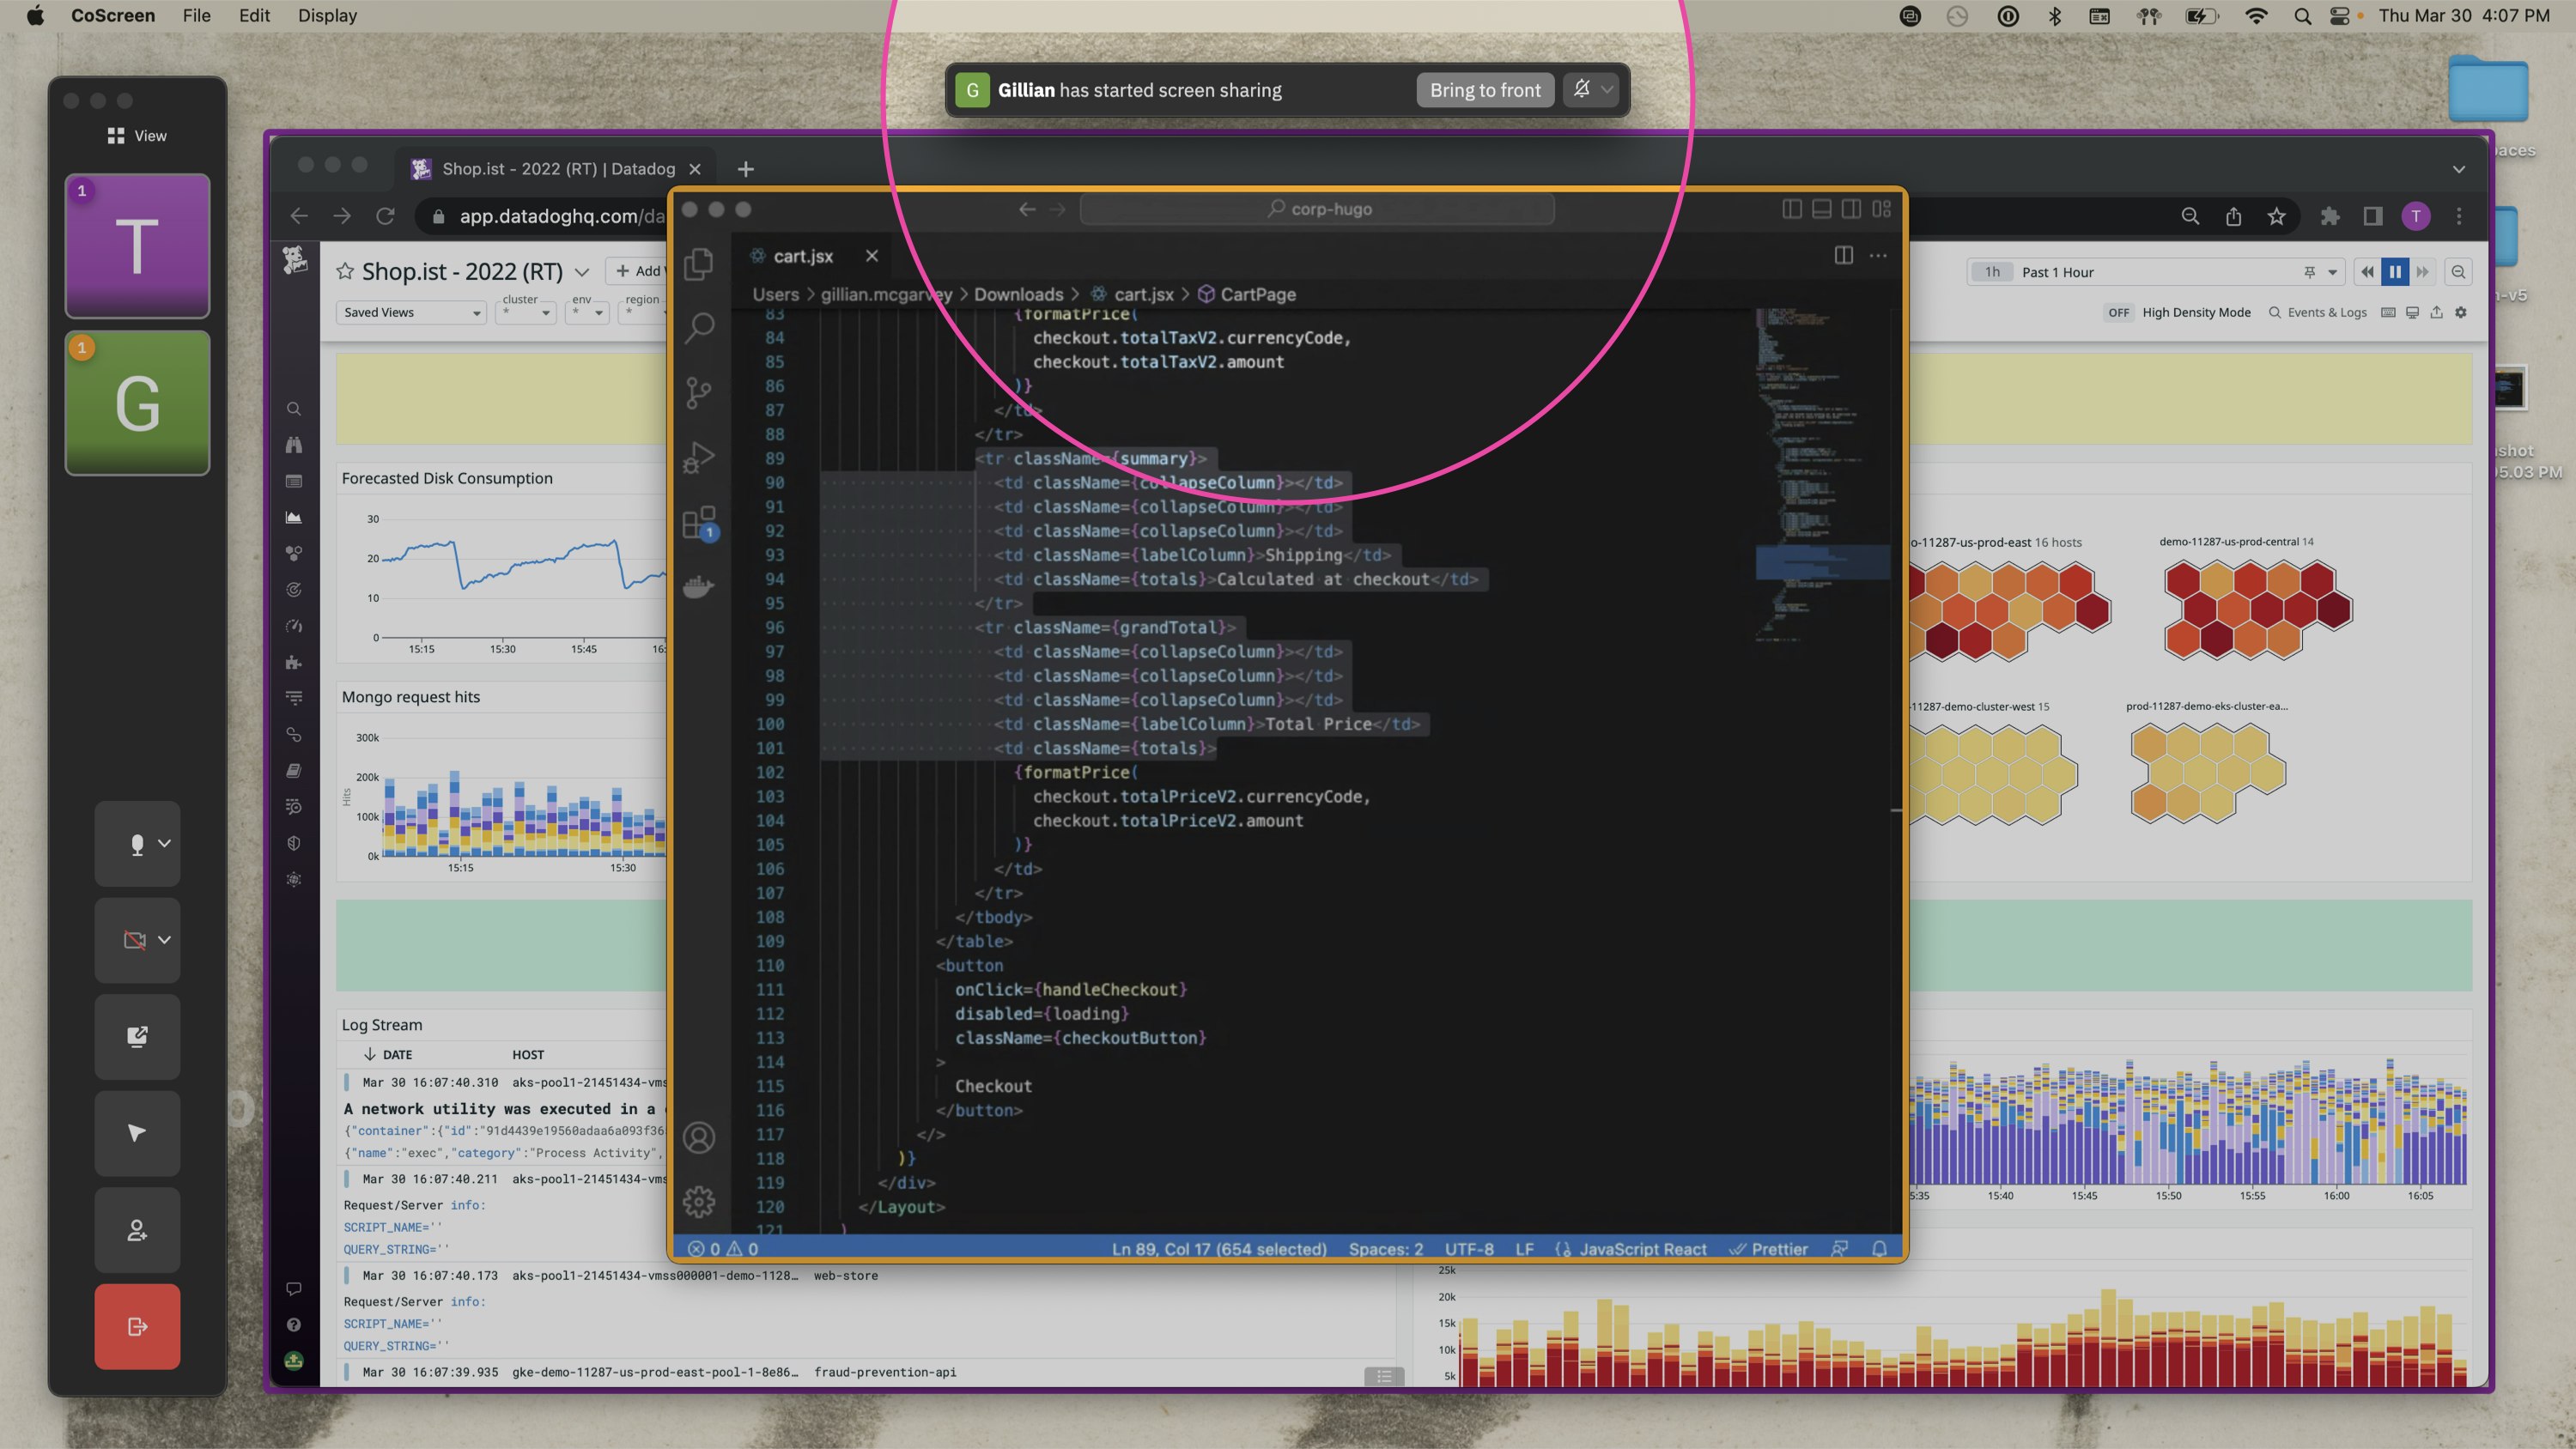2576x1449 pixels.
Task: Click CoScreen remote cursor arrow button
Action: tap(137, 1133)
